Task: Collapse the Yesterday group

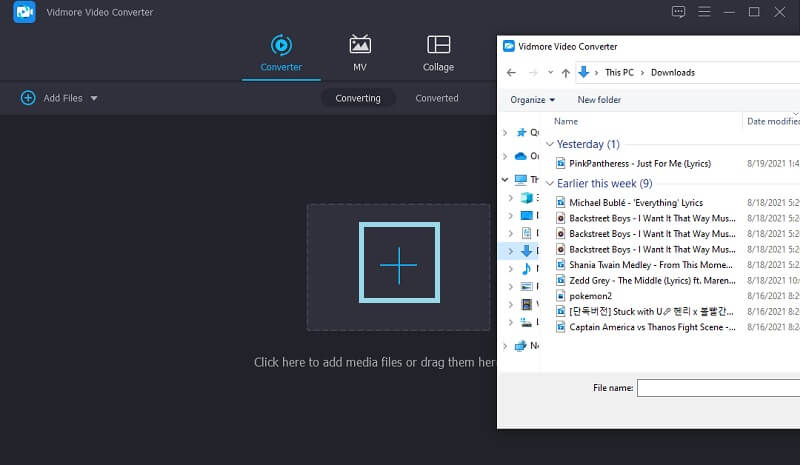Action: click(x=549, y=145)
